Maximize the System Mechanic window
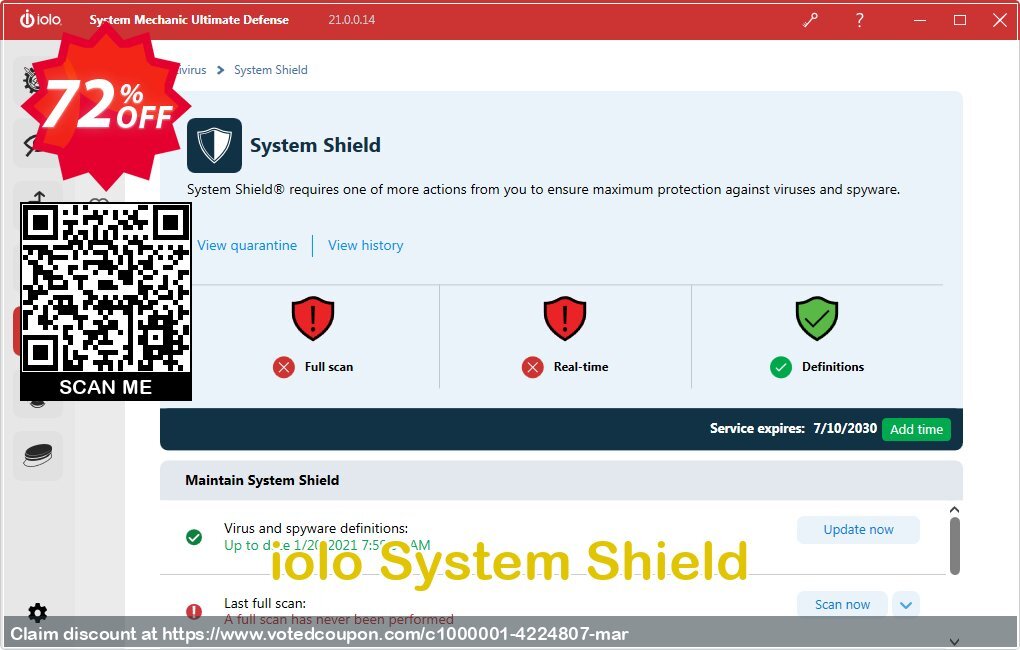This screenshot has width=1020, height=650. [960, 20]
